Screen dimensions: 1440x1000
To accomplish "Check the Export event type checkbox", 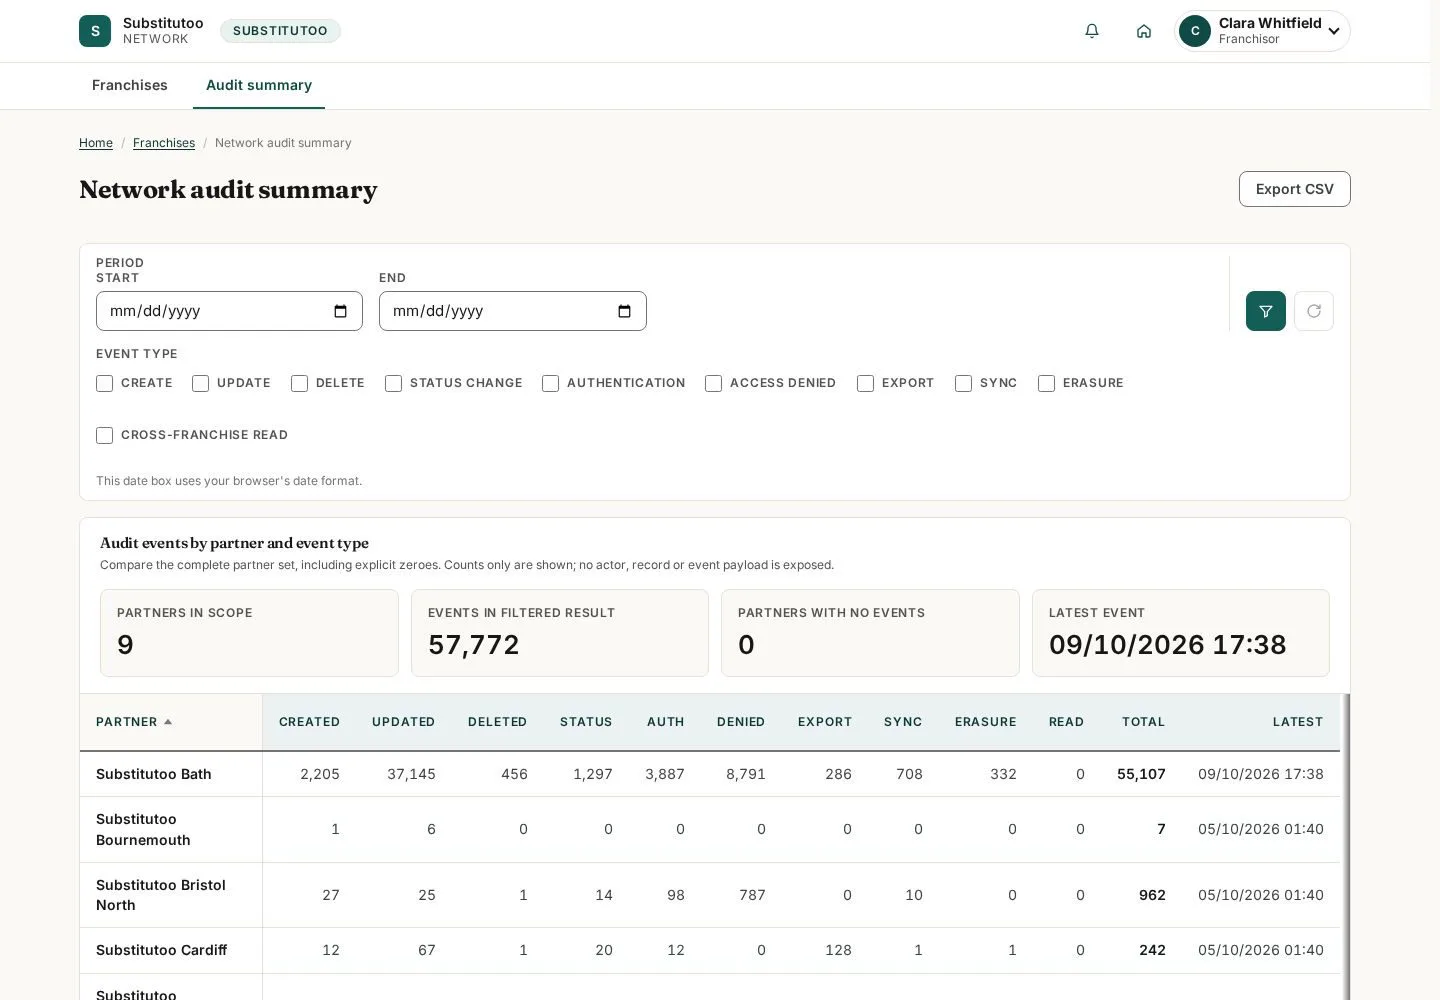I will pos(865,383).
